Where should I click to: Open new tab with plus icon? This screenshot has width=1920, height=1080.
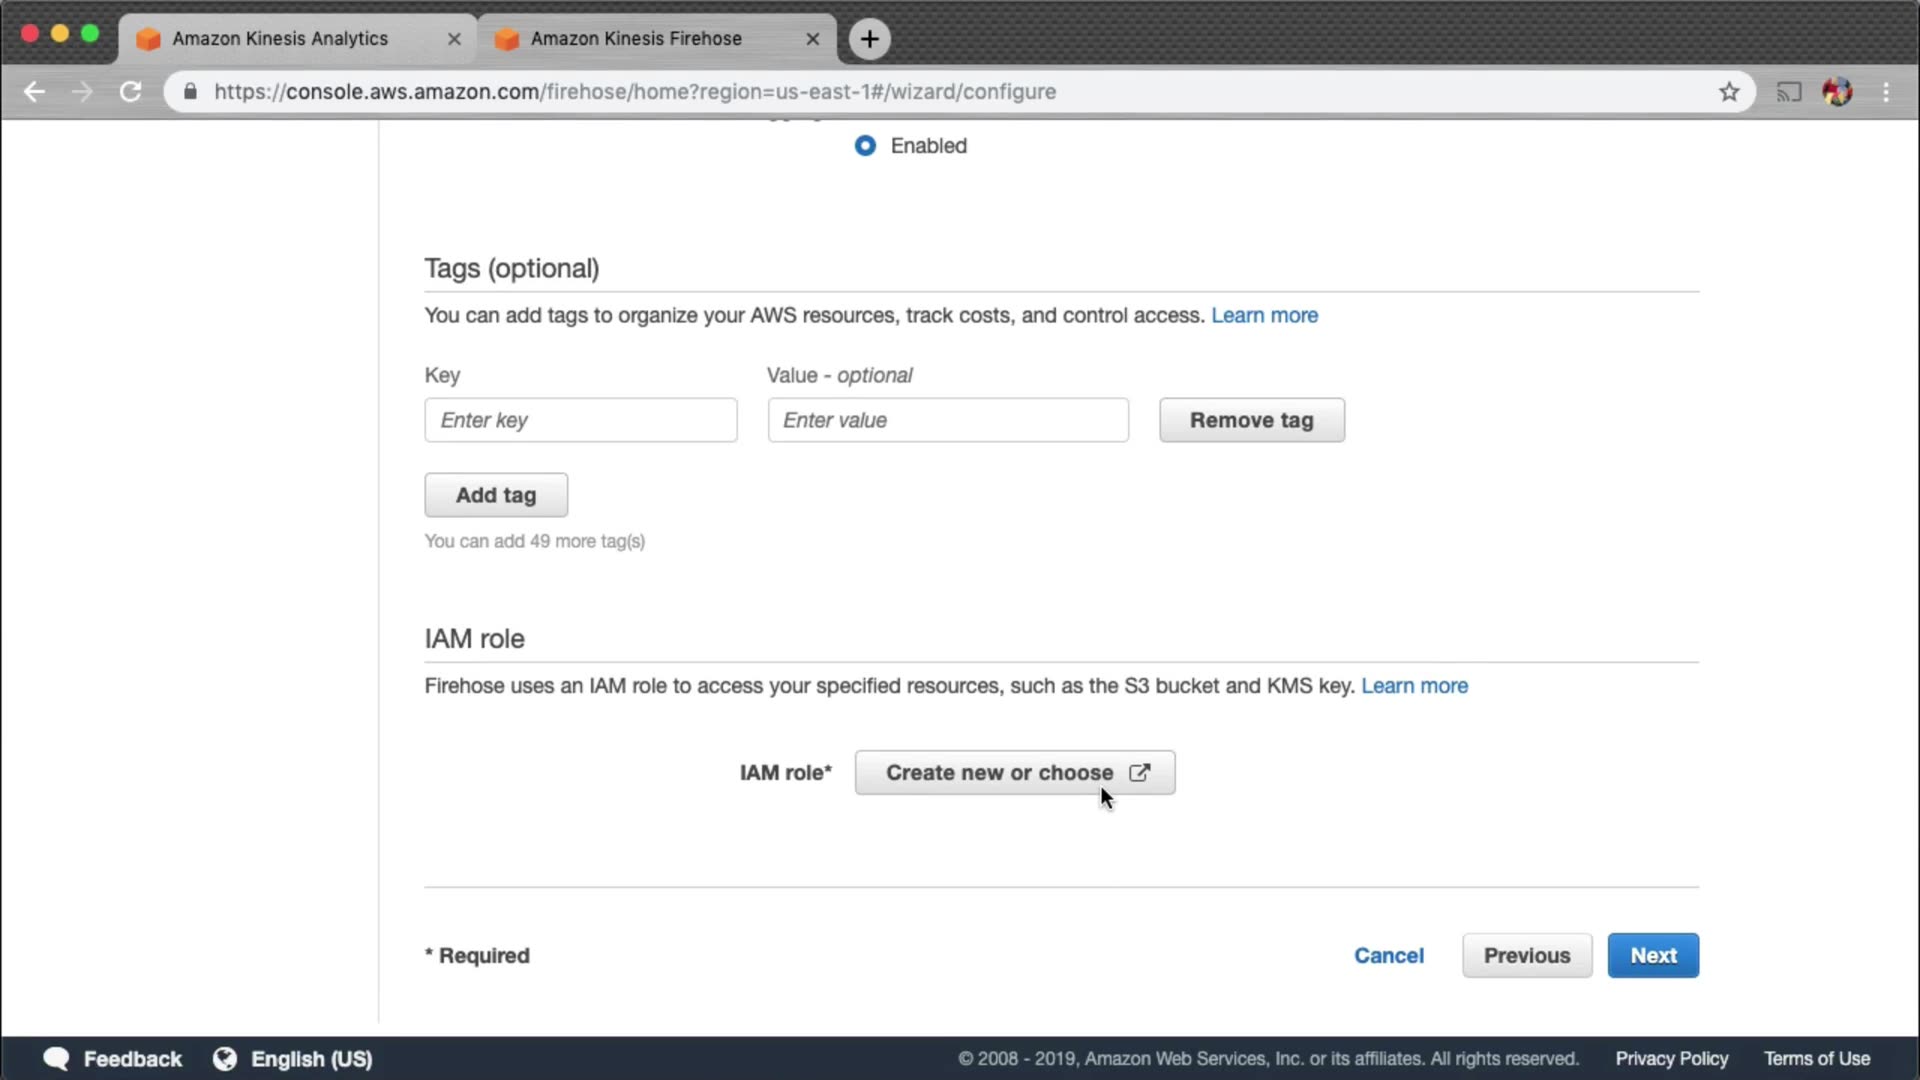(869, 39)
